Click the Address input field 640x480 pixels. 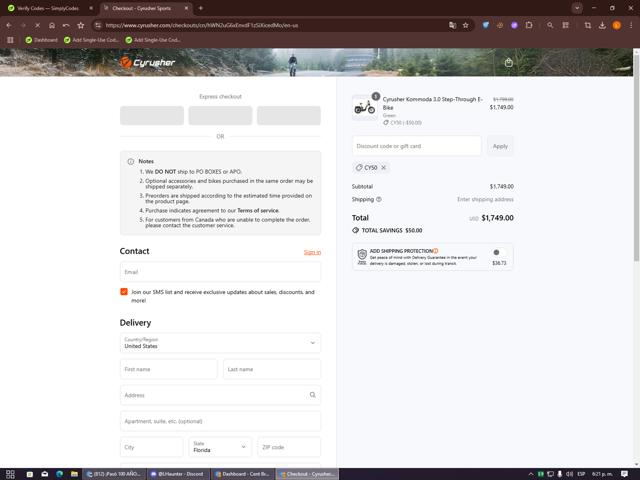[220, 395]
